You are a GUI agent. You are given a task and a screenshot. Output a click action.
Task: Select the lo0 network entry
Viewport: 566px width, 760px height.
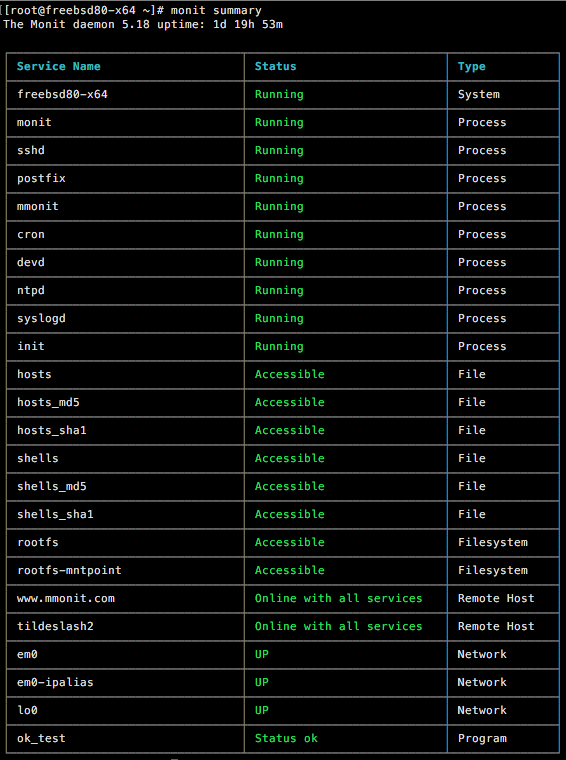click(27, 710)
